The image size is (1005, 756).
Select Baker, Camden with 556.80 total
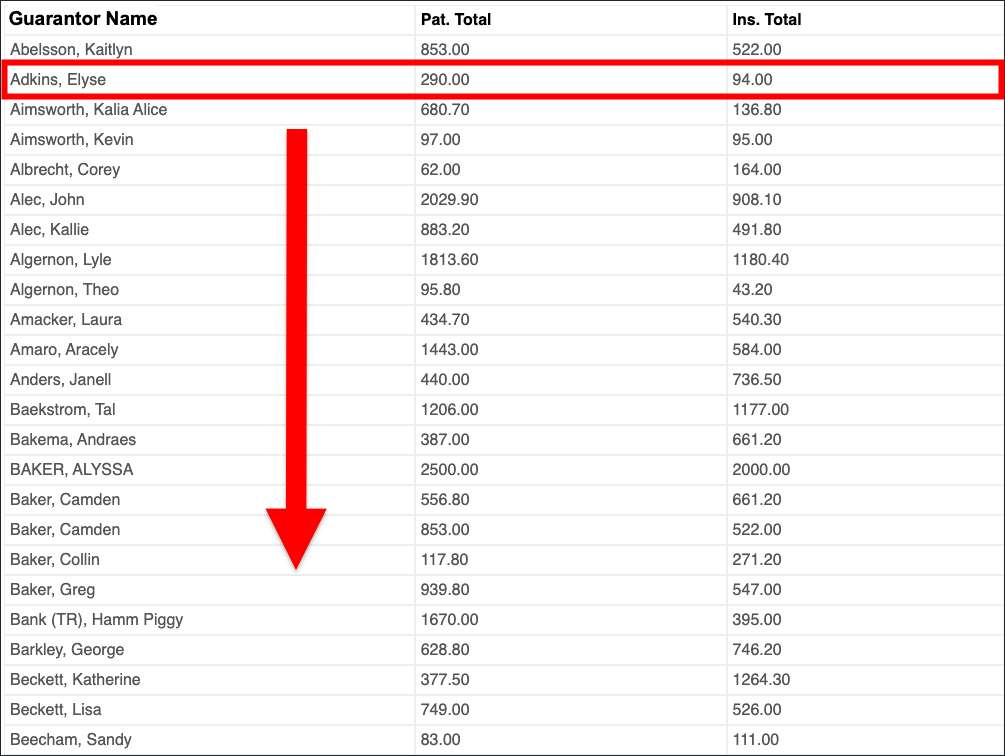(65, 500)
